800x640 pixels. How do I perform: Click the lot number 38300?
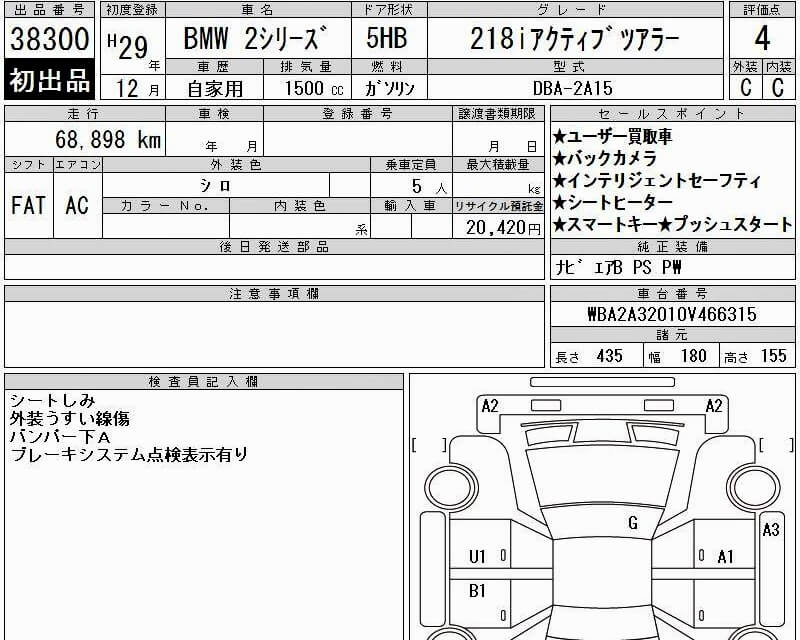[49, 39]
